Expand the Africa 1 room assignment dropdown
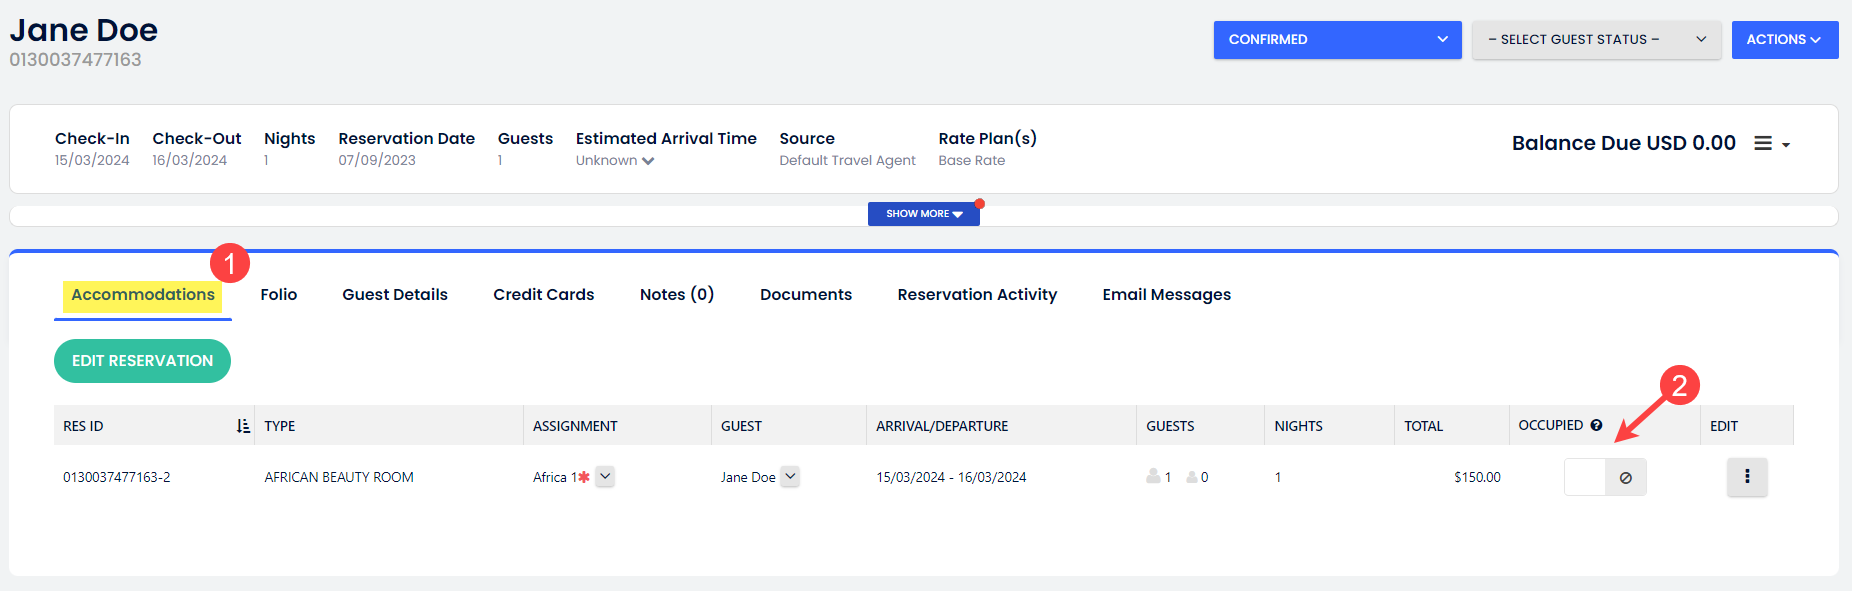 click(x=605, y=477)
